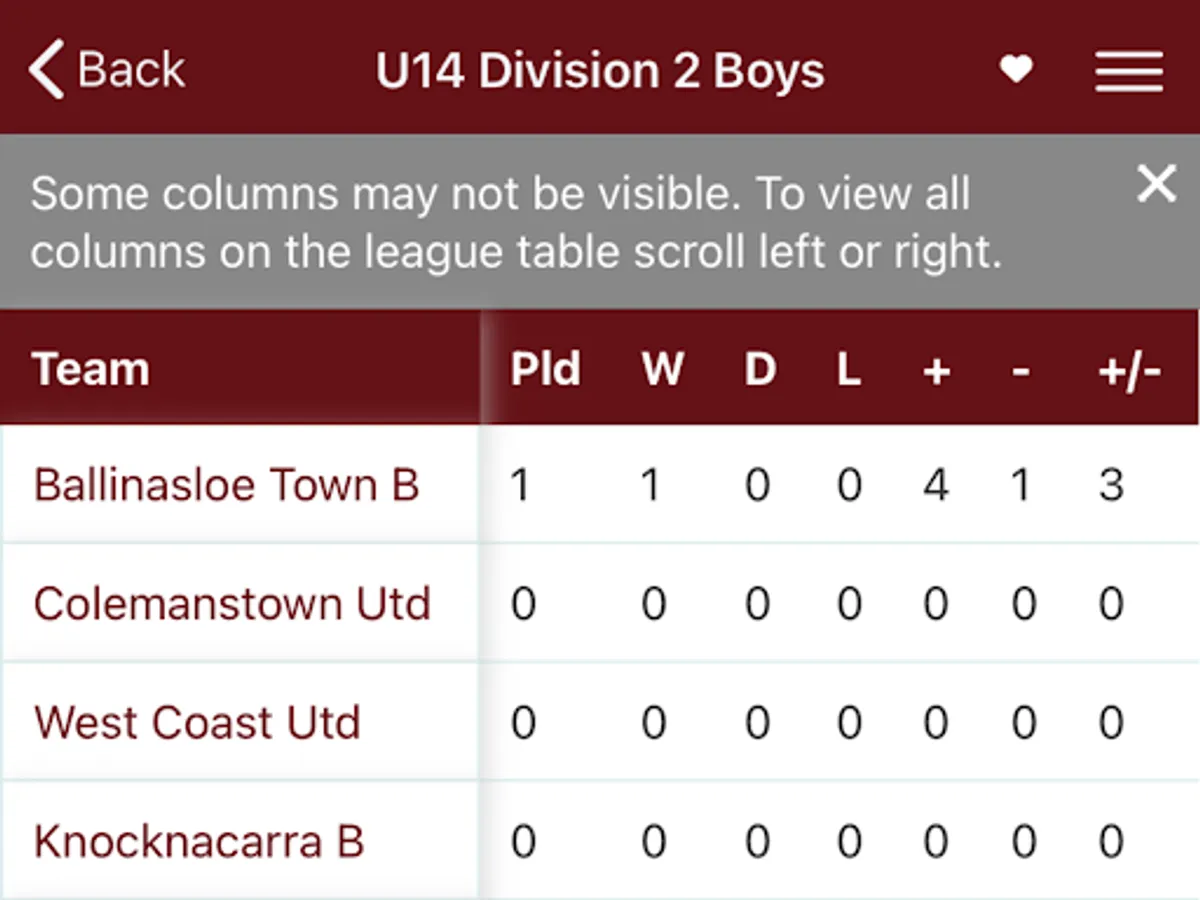Click the minus goals-against column header
1200x900 pixels.
1020,371
